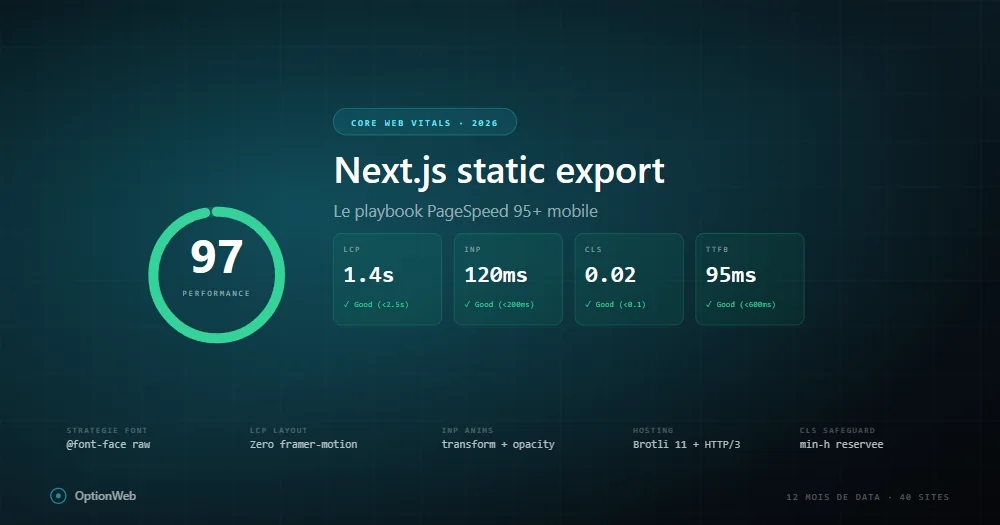The image size is (1000, 525).
Task: Click the CLS SAFEGUARD label
Action: (x=837, y=431)
